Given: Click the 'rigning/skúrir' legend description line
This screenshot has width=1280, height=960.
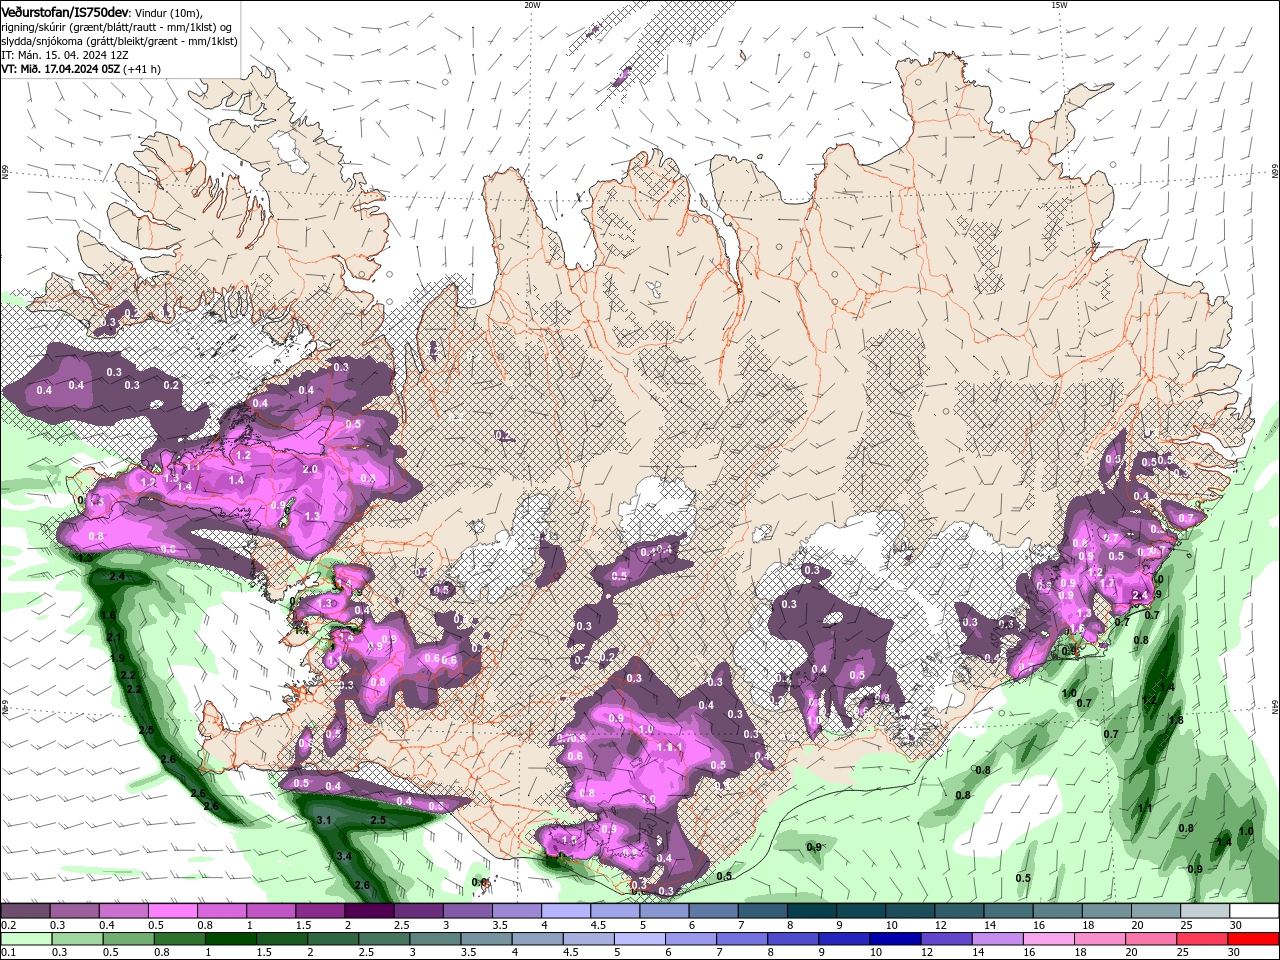Looking at the screenshot, I should [x=117, y=27].
